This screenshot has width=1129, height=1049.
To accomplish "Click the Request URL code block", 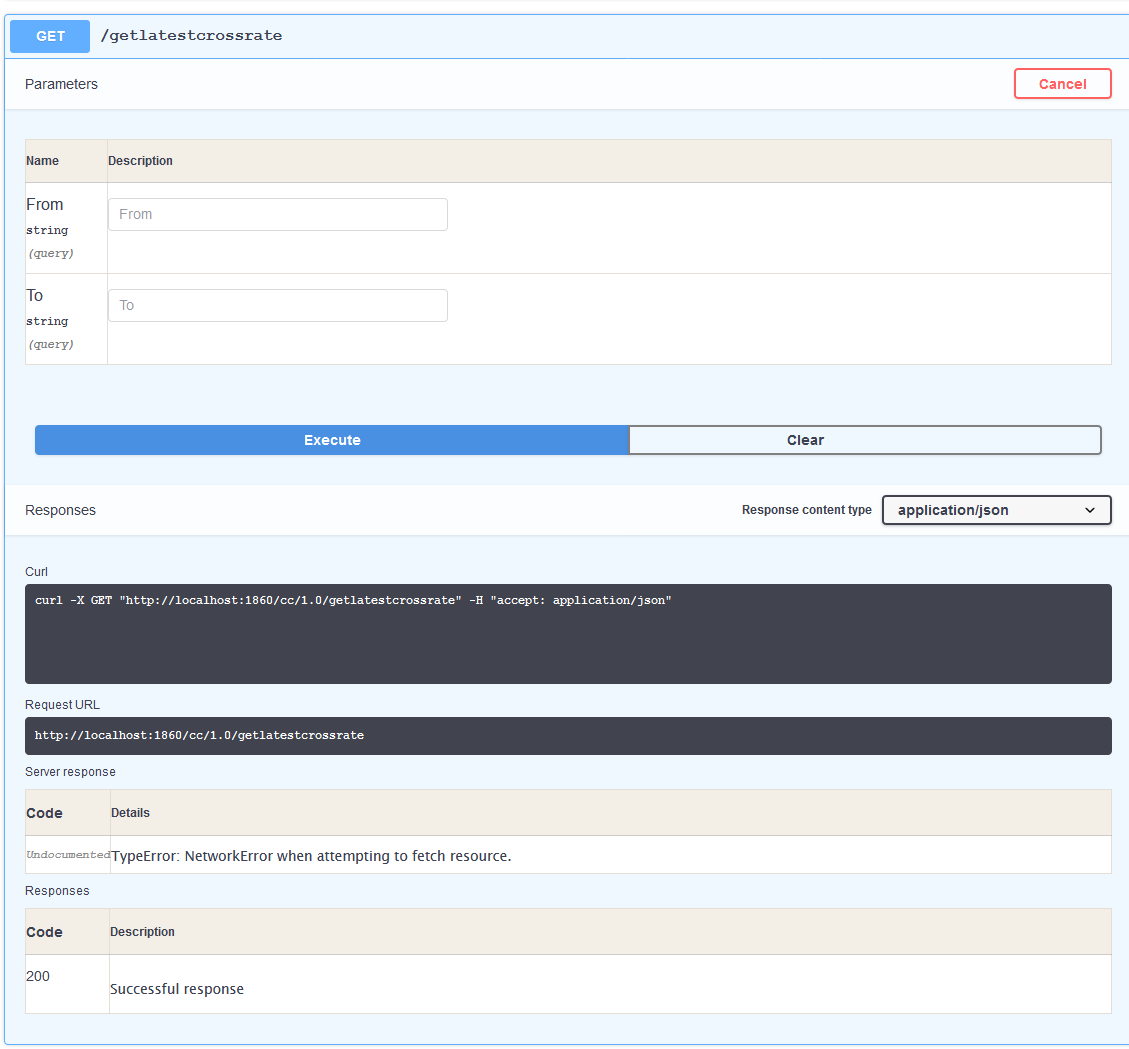I will click(x=567, y=735).
